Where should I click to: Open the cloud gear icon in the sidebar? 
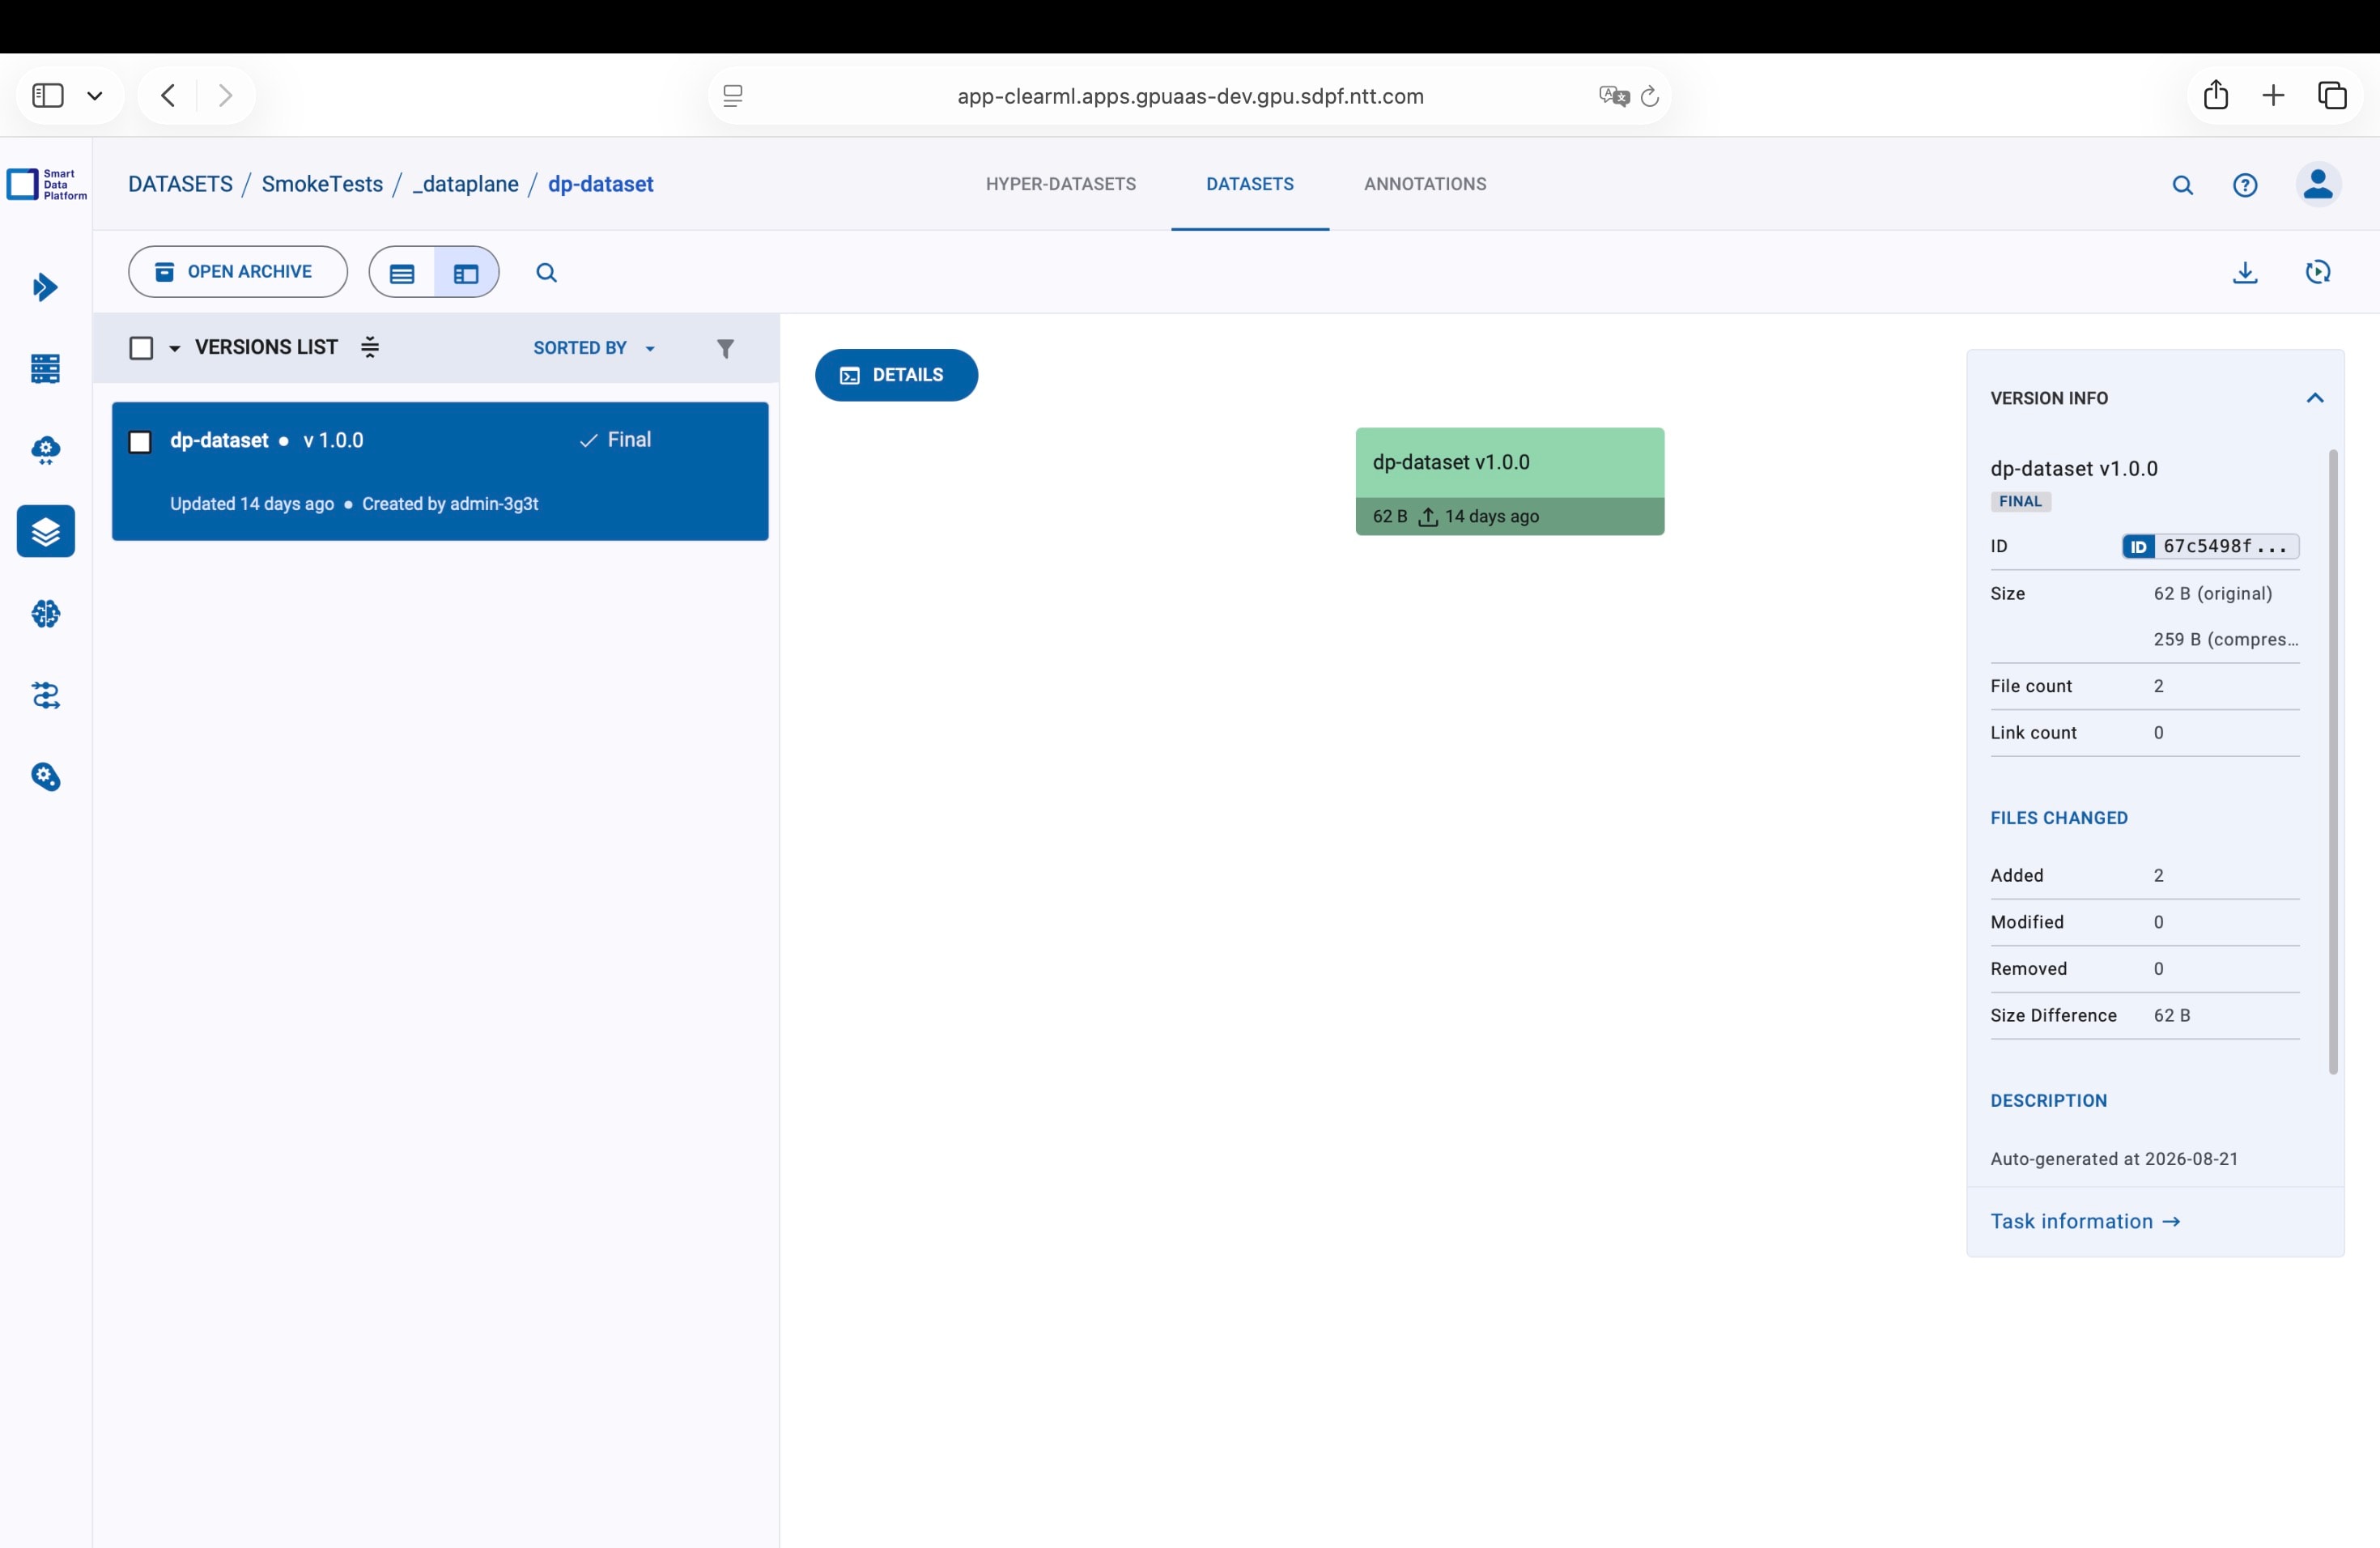coord(45,451)
